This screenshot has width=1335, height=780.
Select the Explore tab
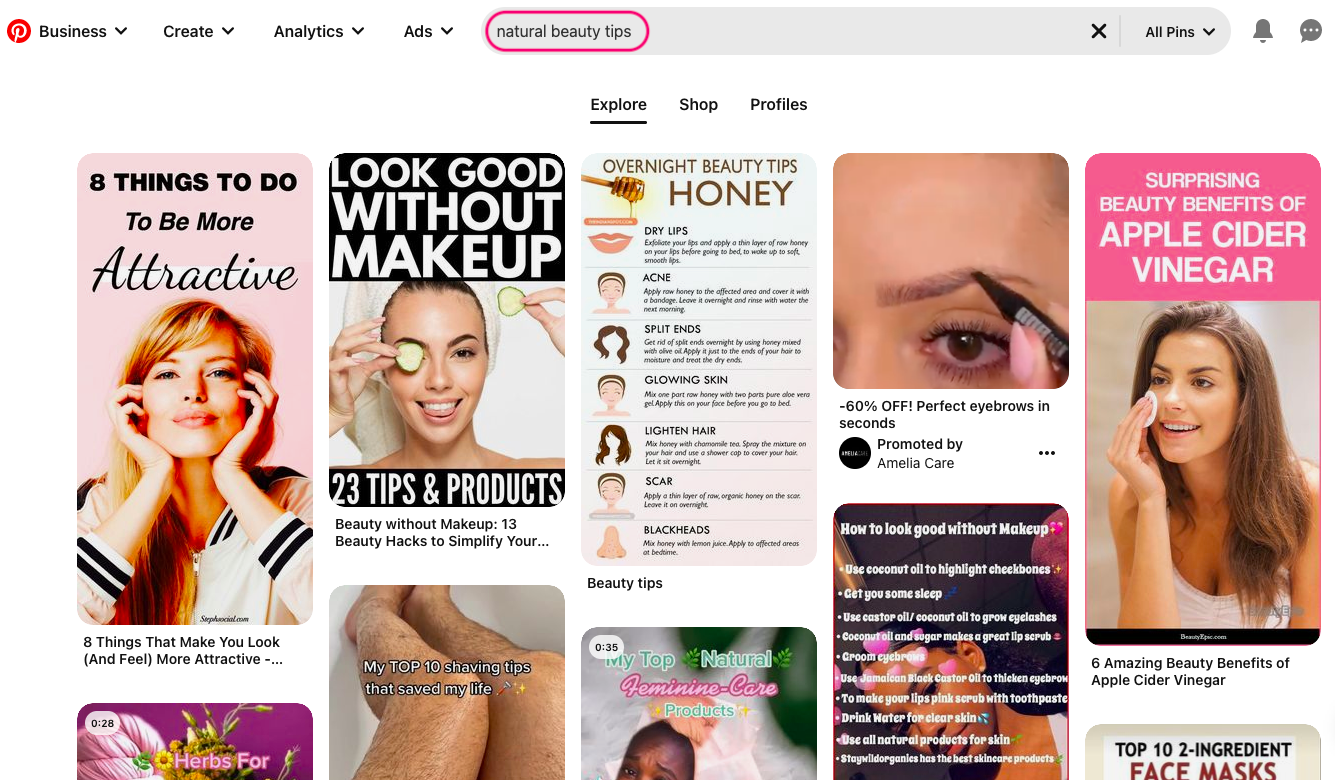point(618,104)
